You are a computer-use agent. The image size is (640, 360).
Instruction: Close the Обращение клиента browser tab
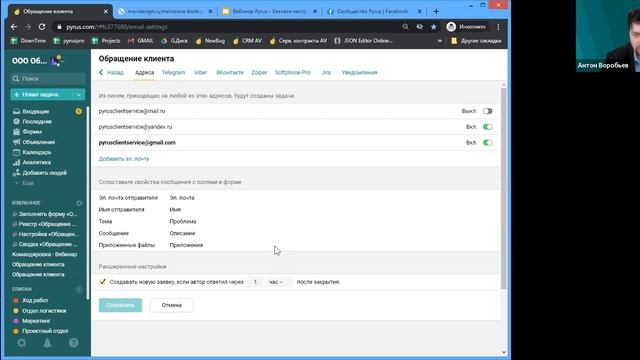click(106, 11)
